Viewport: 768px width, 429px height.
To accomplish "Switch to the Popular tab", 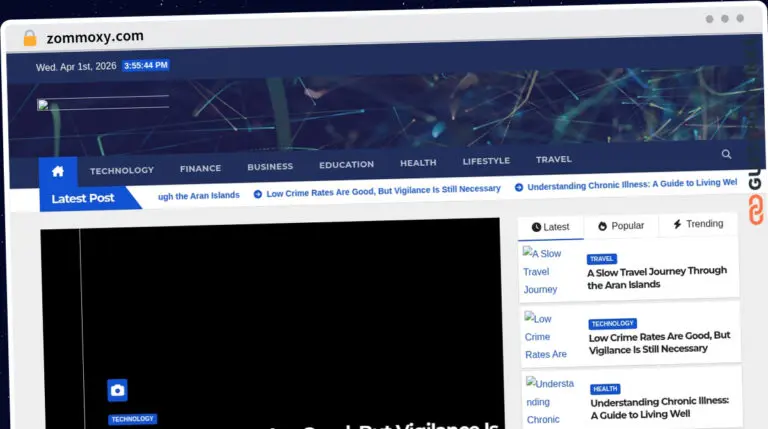I will pyautogui.click(x=621, y=225).
